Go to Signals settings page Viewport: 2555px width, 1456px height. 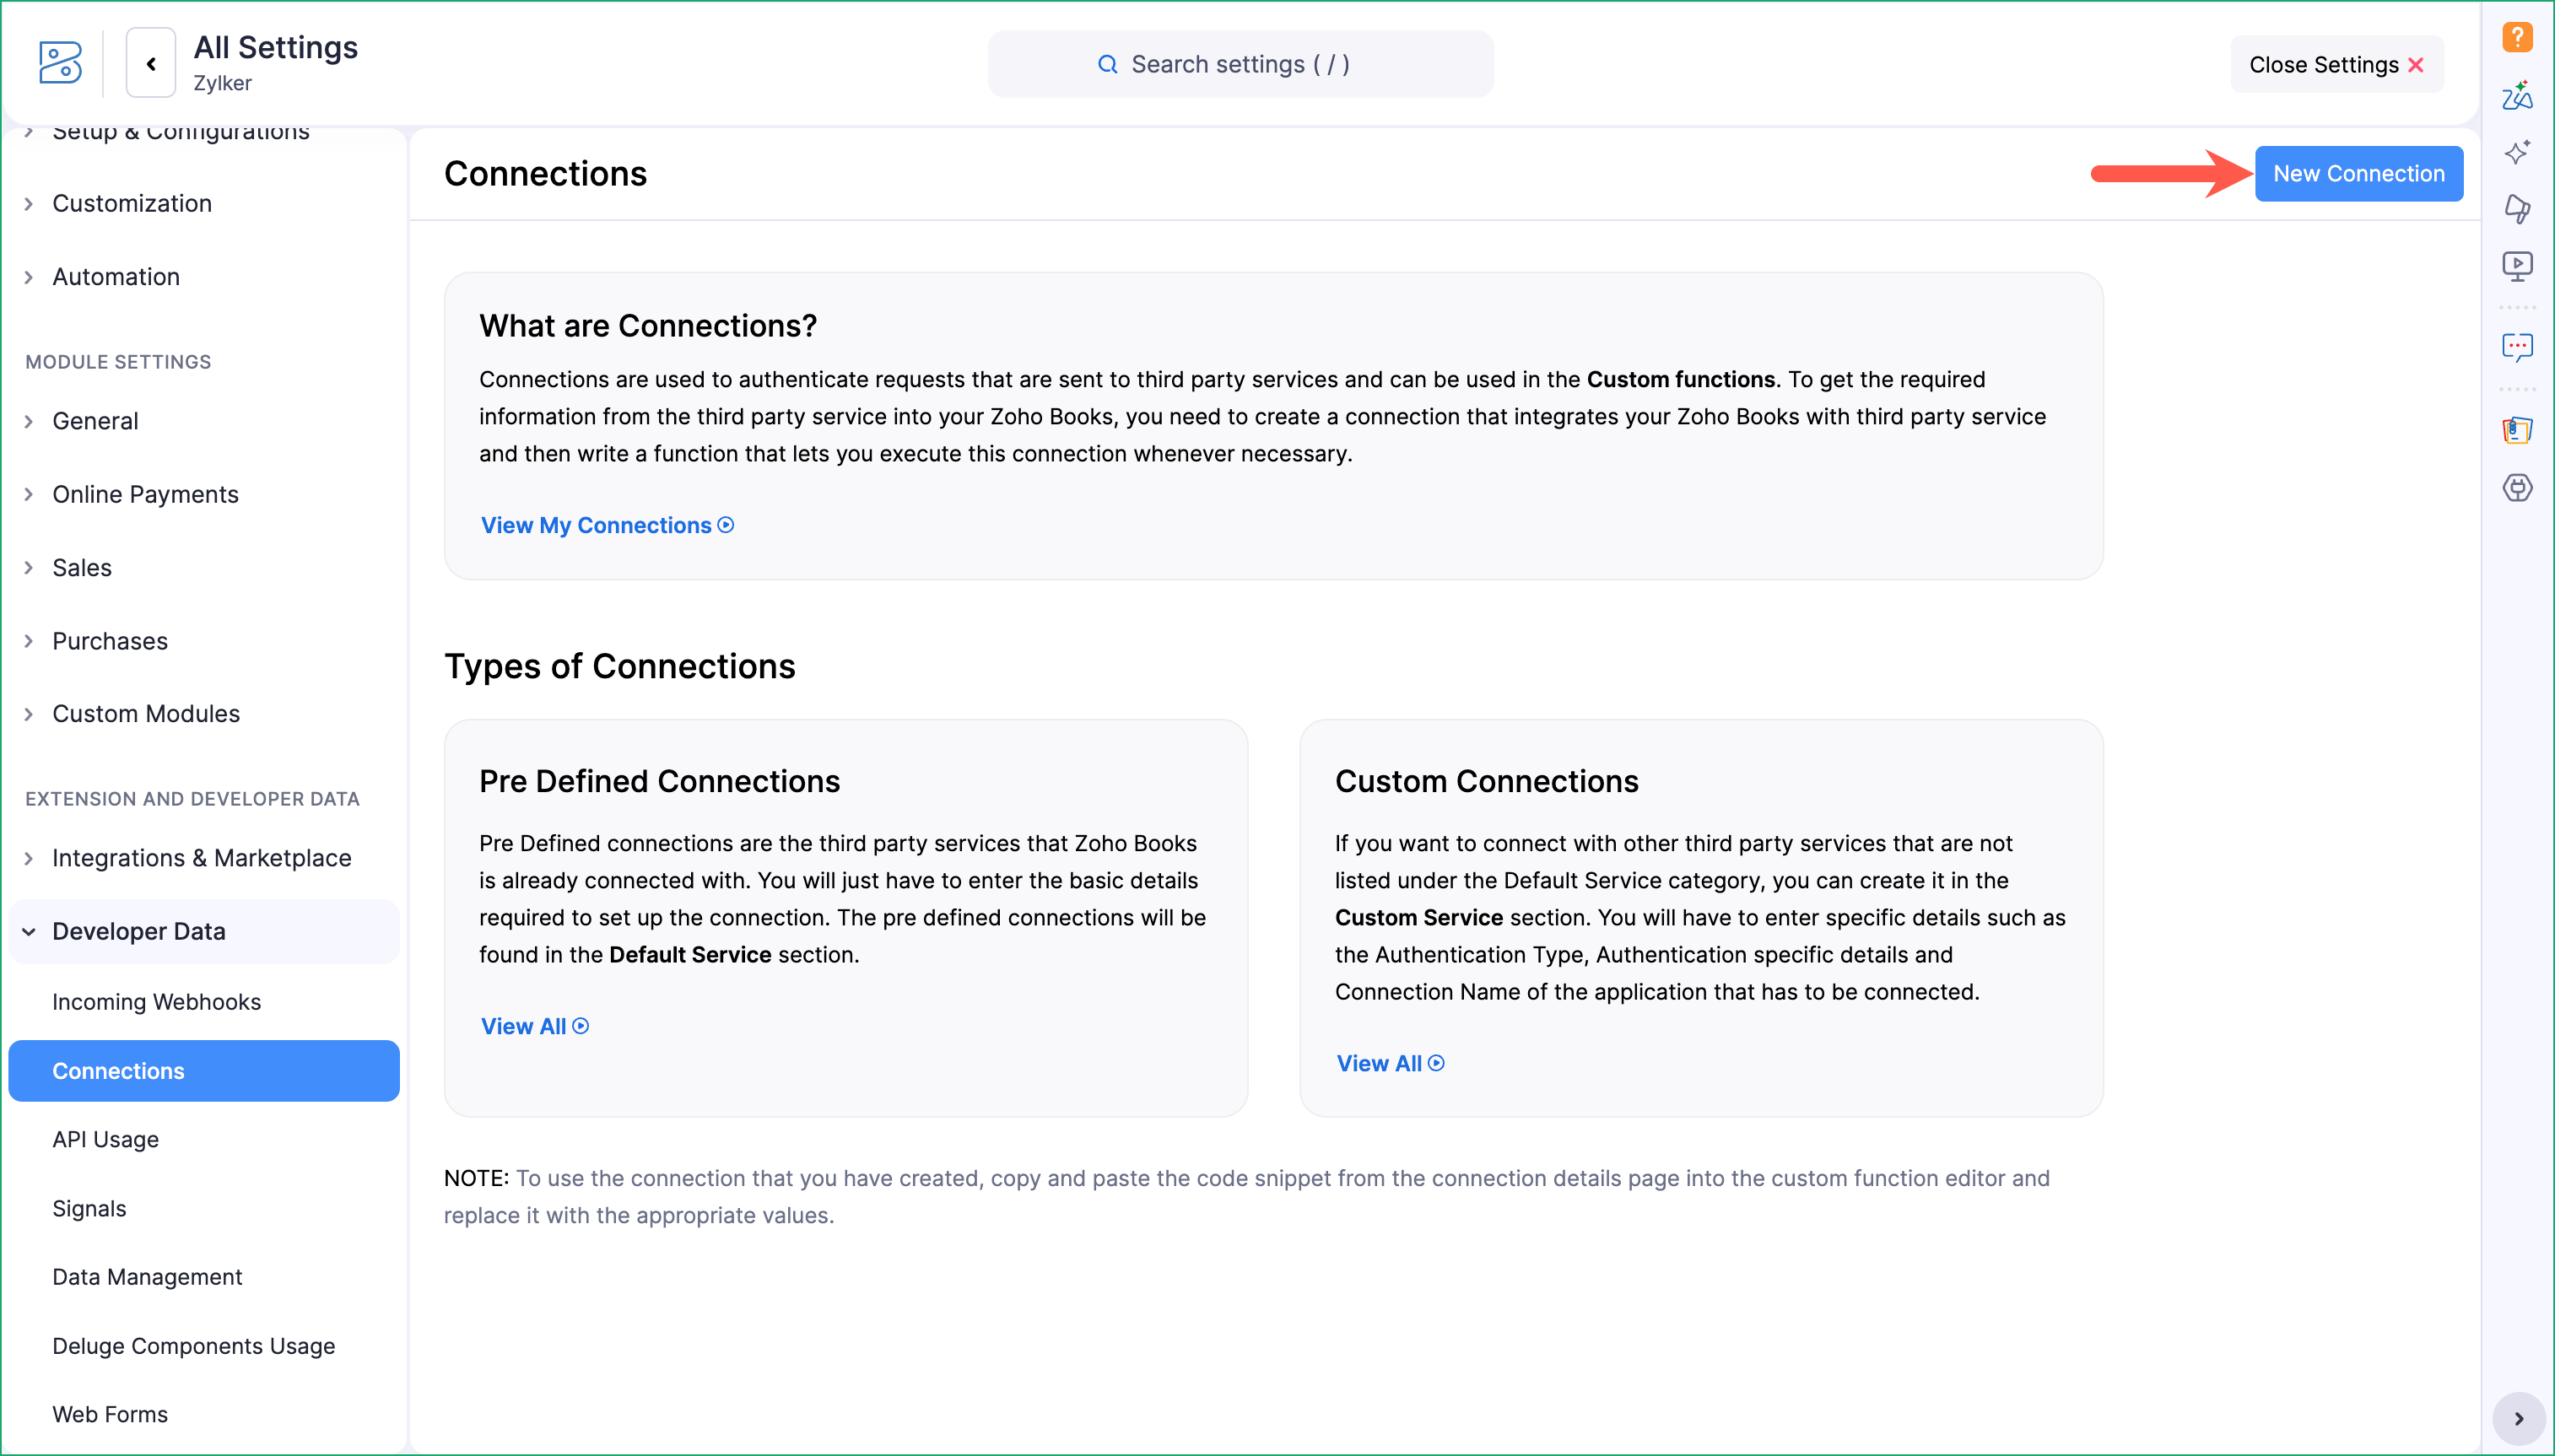(x=89, y=1208)
